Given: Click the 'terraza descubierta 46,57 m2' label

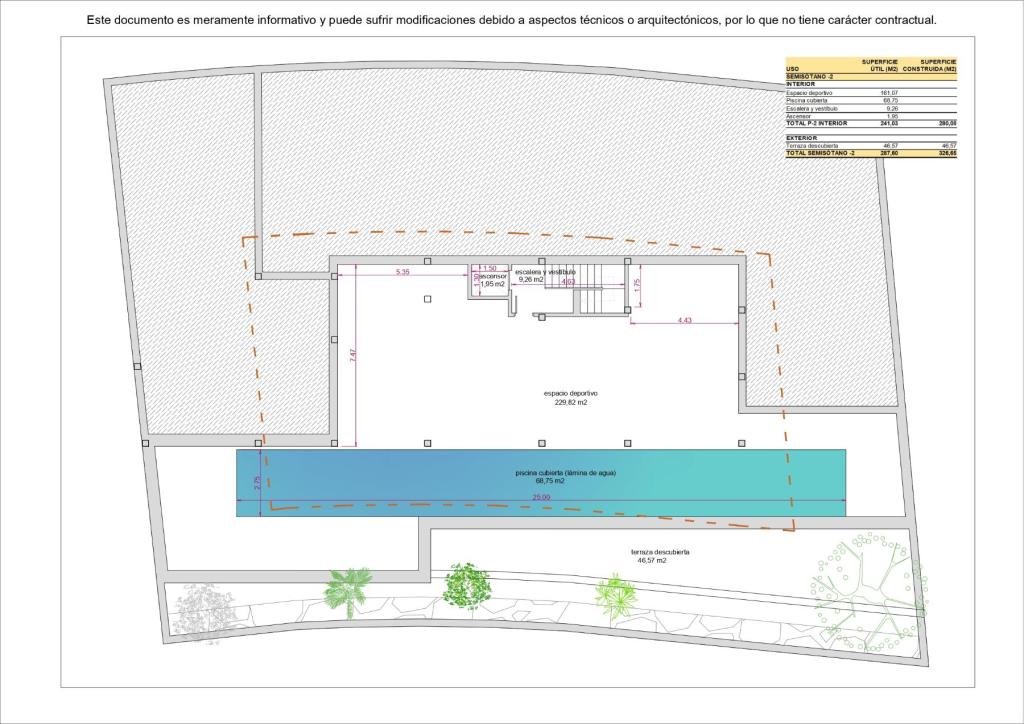Looking at the screenshot, I should [x=660, y=556].
